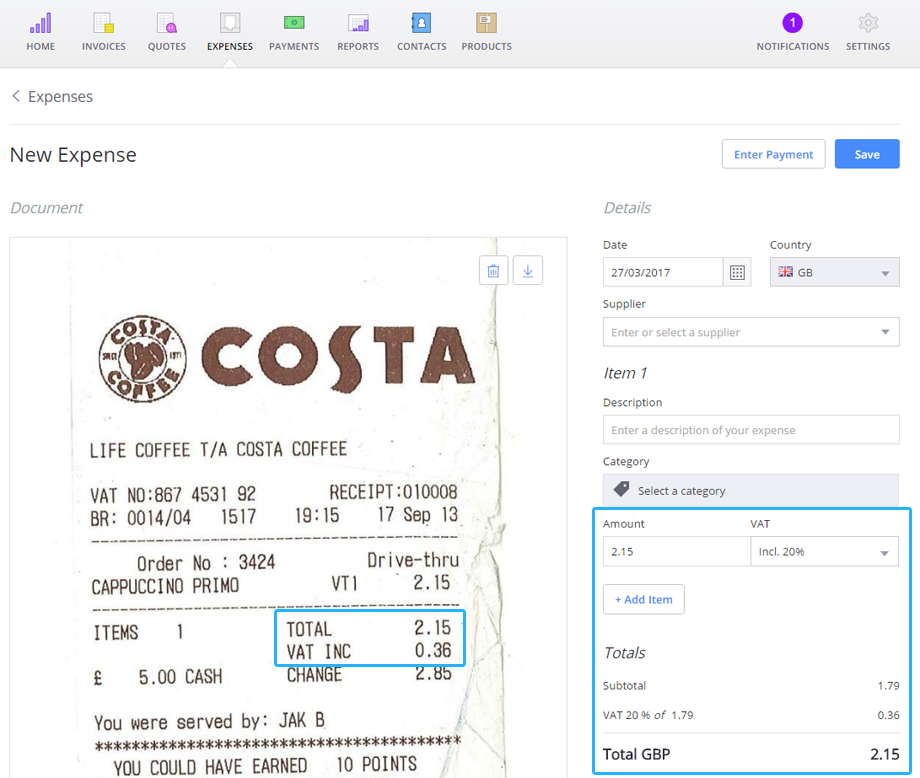This screenshot has width=920, height=778.
Task: Go to the Products section
Action: click(486, 32)
